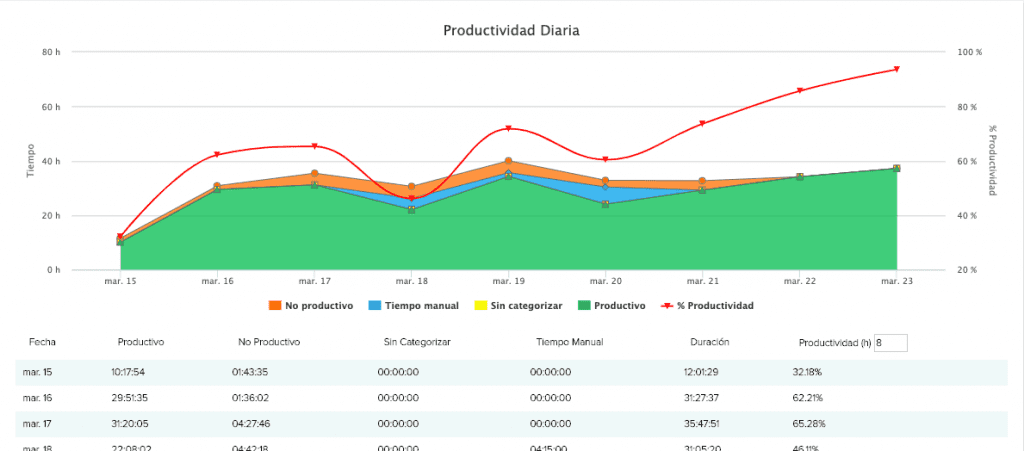Click the red % Productividad legend marker
The height and width of the screenshot is (451, 1024).
pyautogui.click(x=665, y=305)
